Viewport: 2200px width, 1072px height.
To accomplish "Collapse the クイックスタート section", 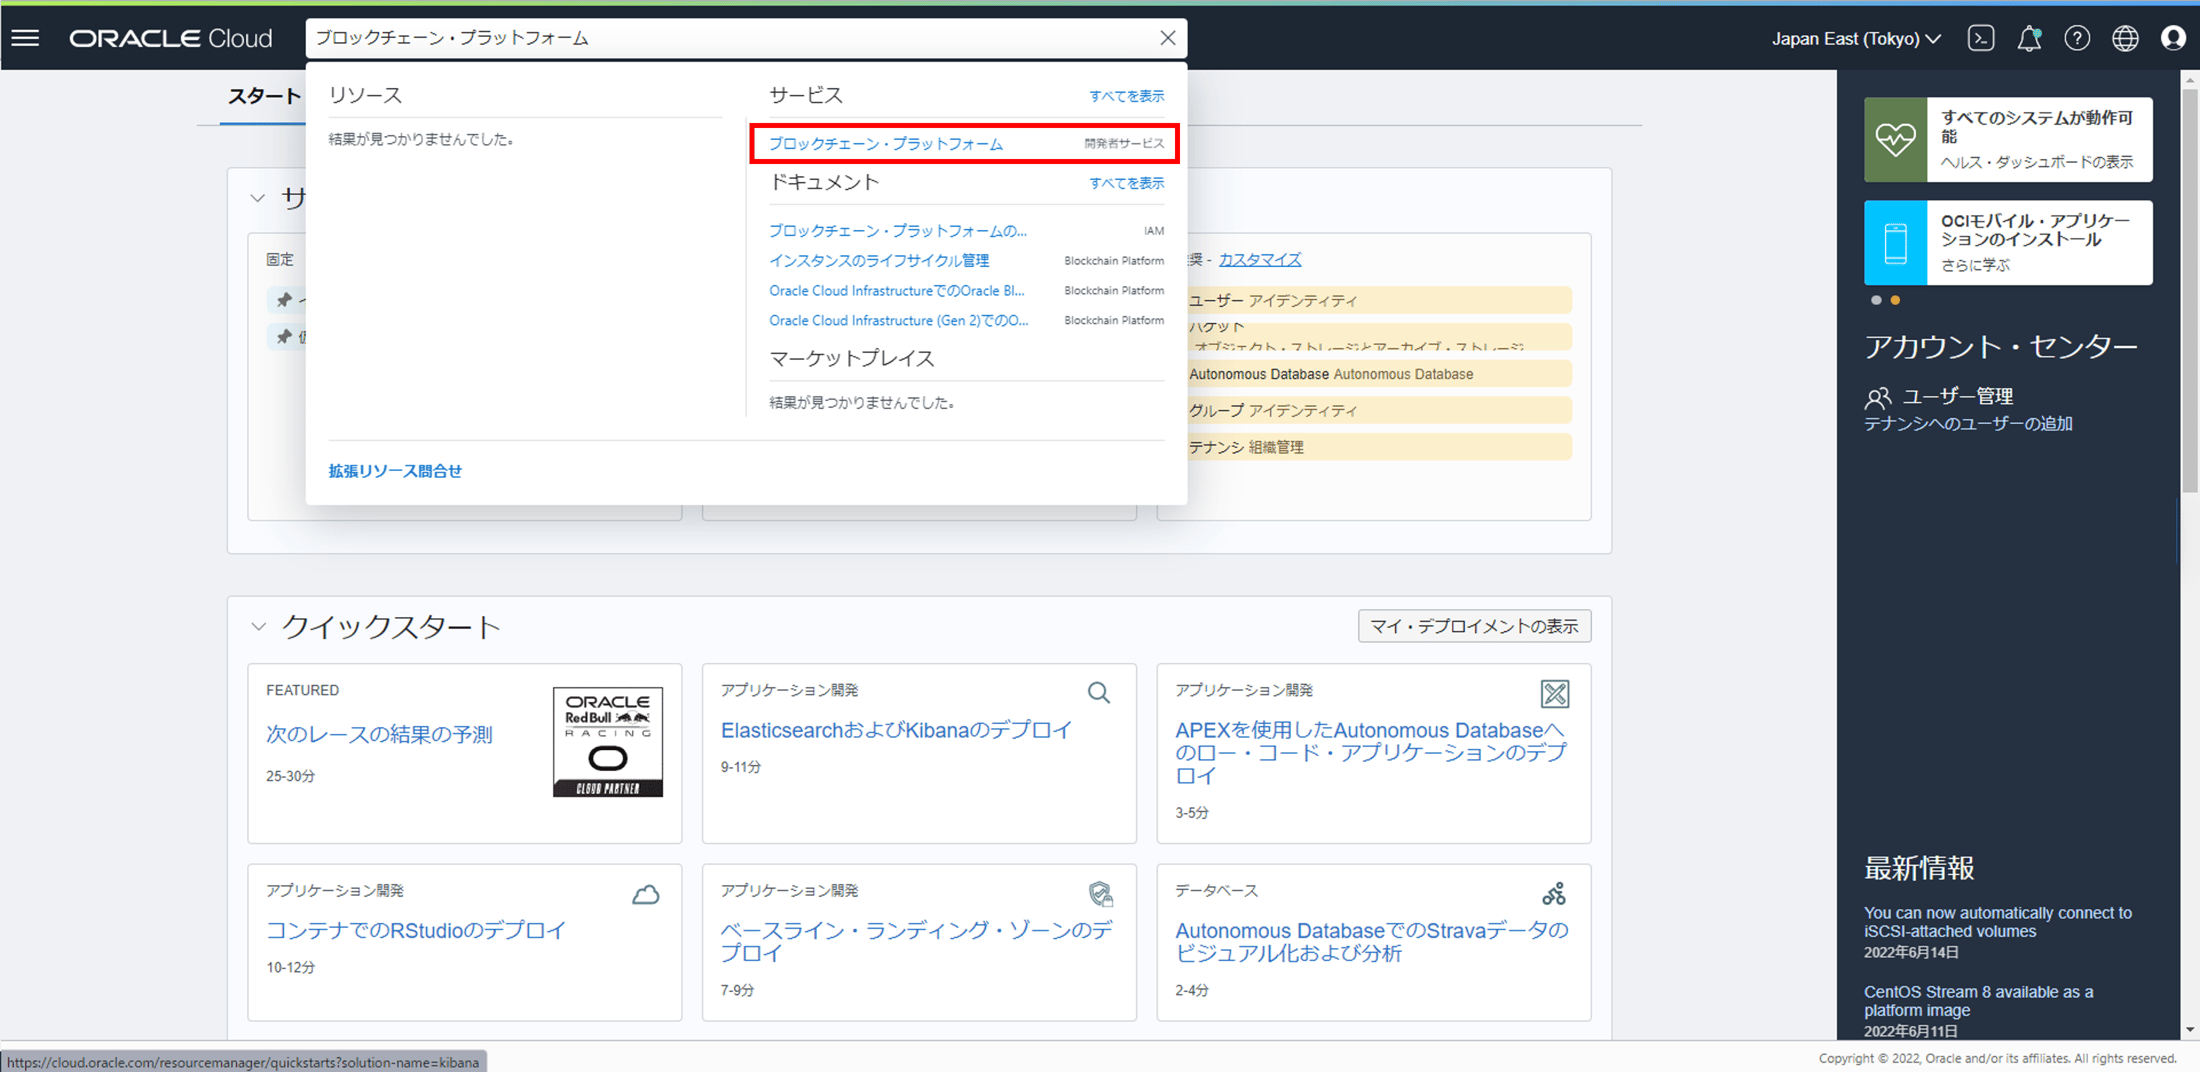I will pos(258,626).
